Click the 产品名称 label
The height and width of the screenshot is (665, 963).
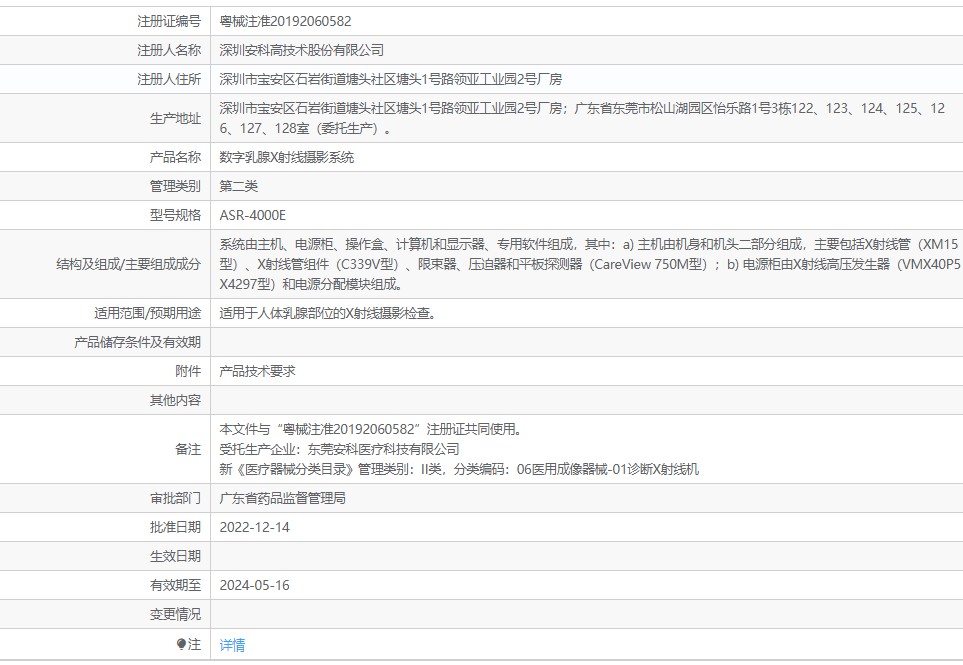coord(175,157)
